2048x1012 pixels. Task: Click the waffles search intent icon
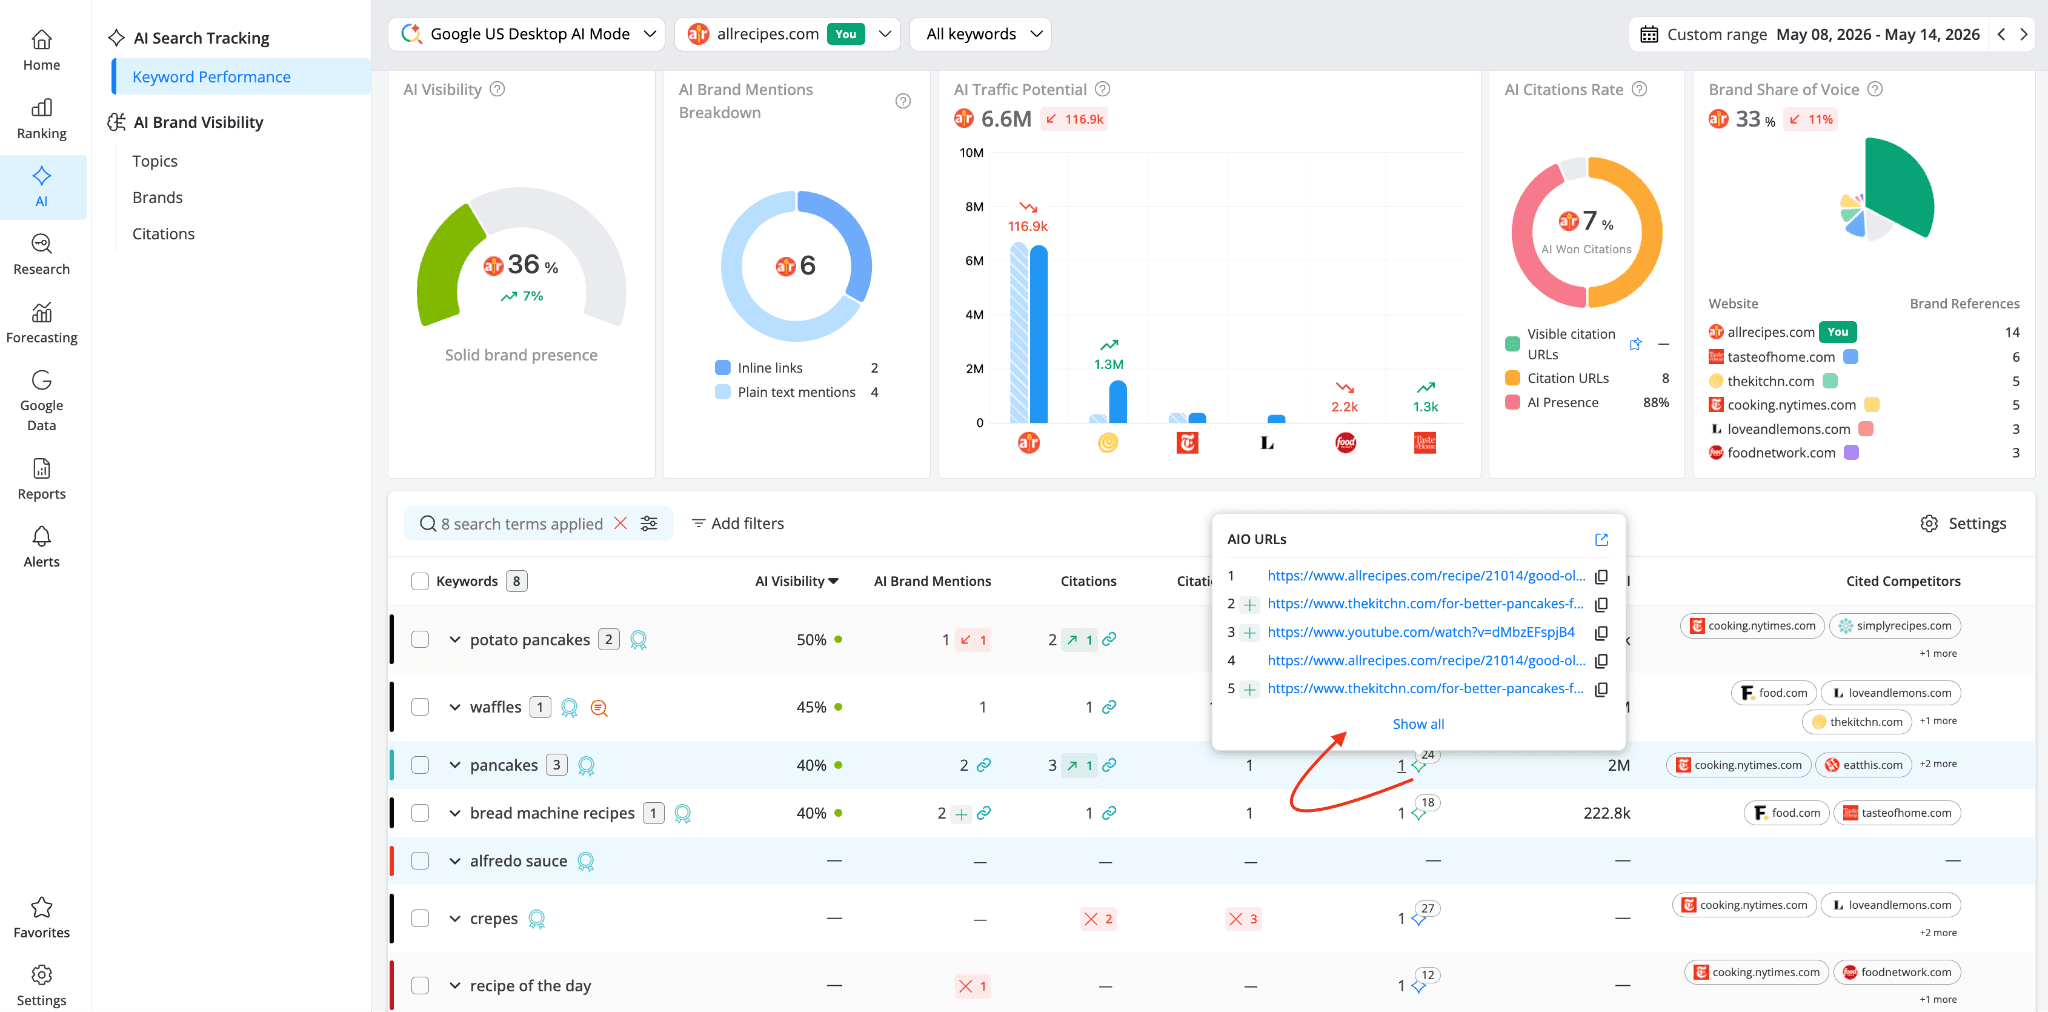click(x=599, y=708)
